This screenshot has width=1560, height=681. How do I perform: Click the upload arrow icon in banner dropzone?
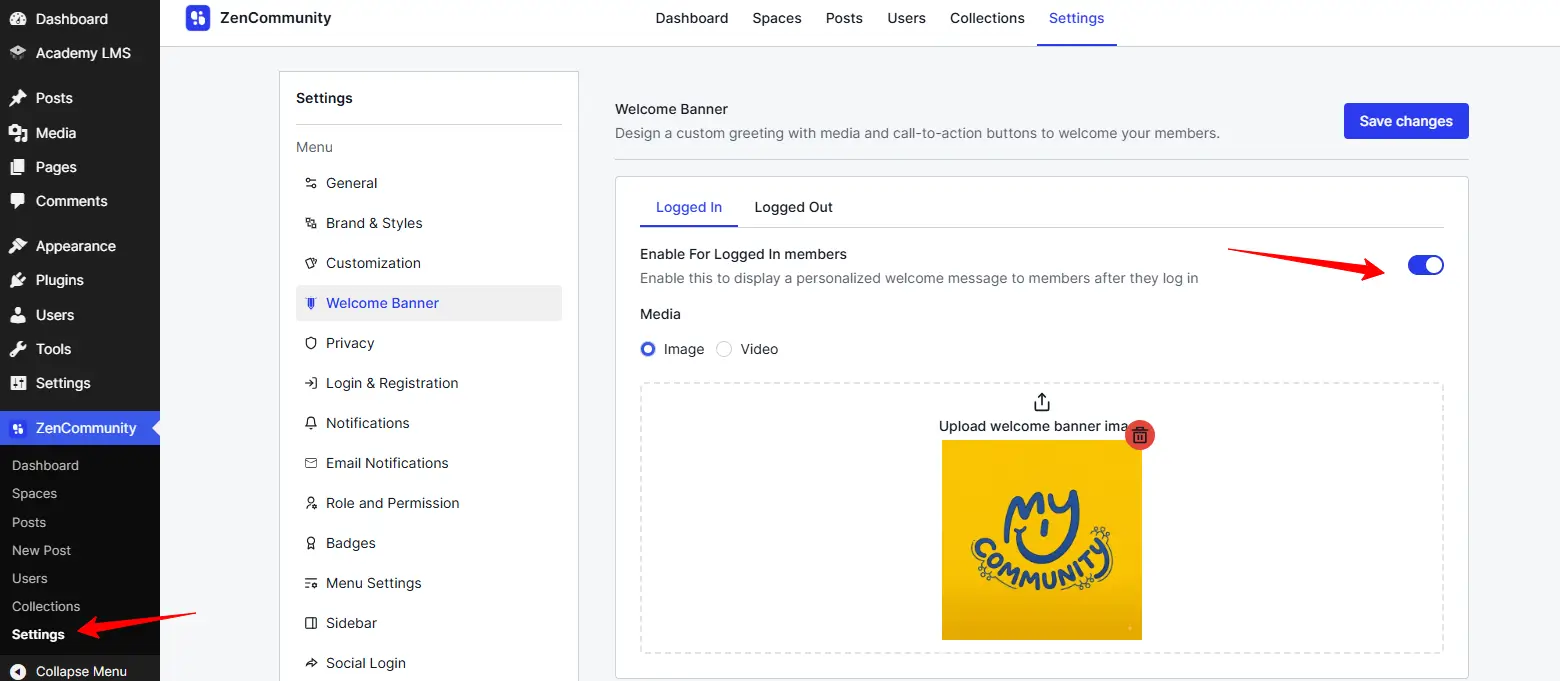(x=1042, y=402)
